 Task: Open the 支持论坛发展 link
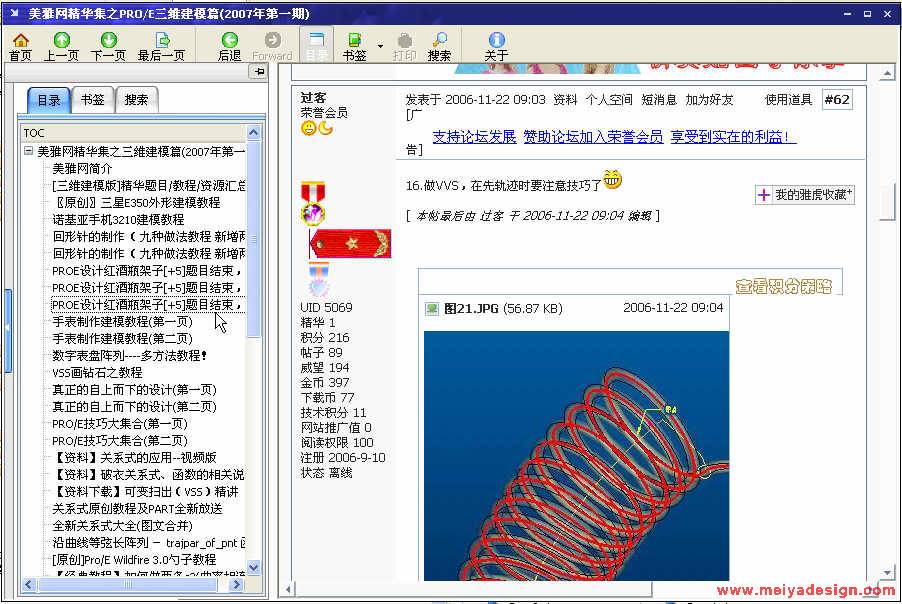474,137
